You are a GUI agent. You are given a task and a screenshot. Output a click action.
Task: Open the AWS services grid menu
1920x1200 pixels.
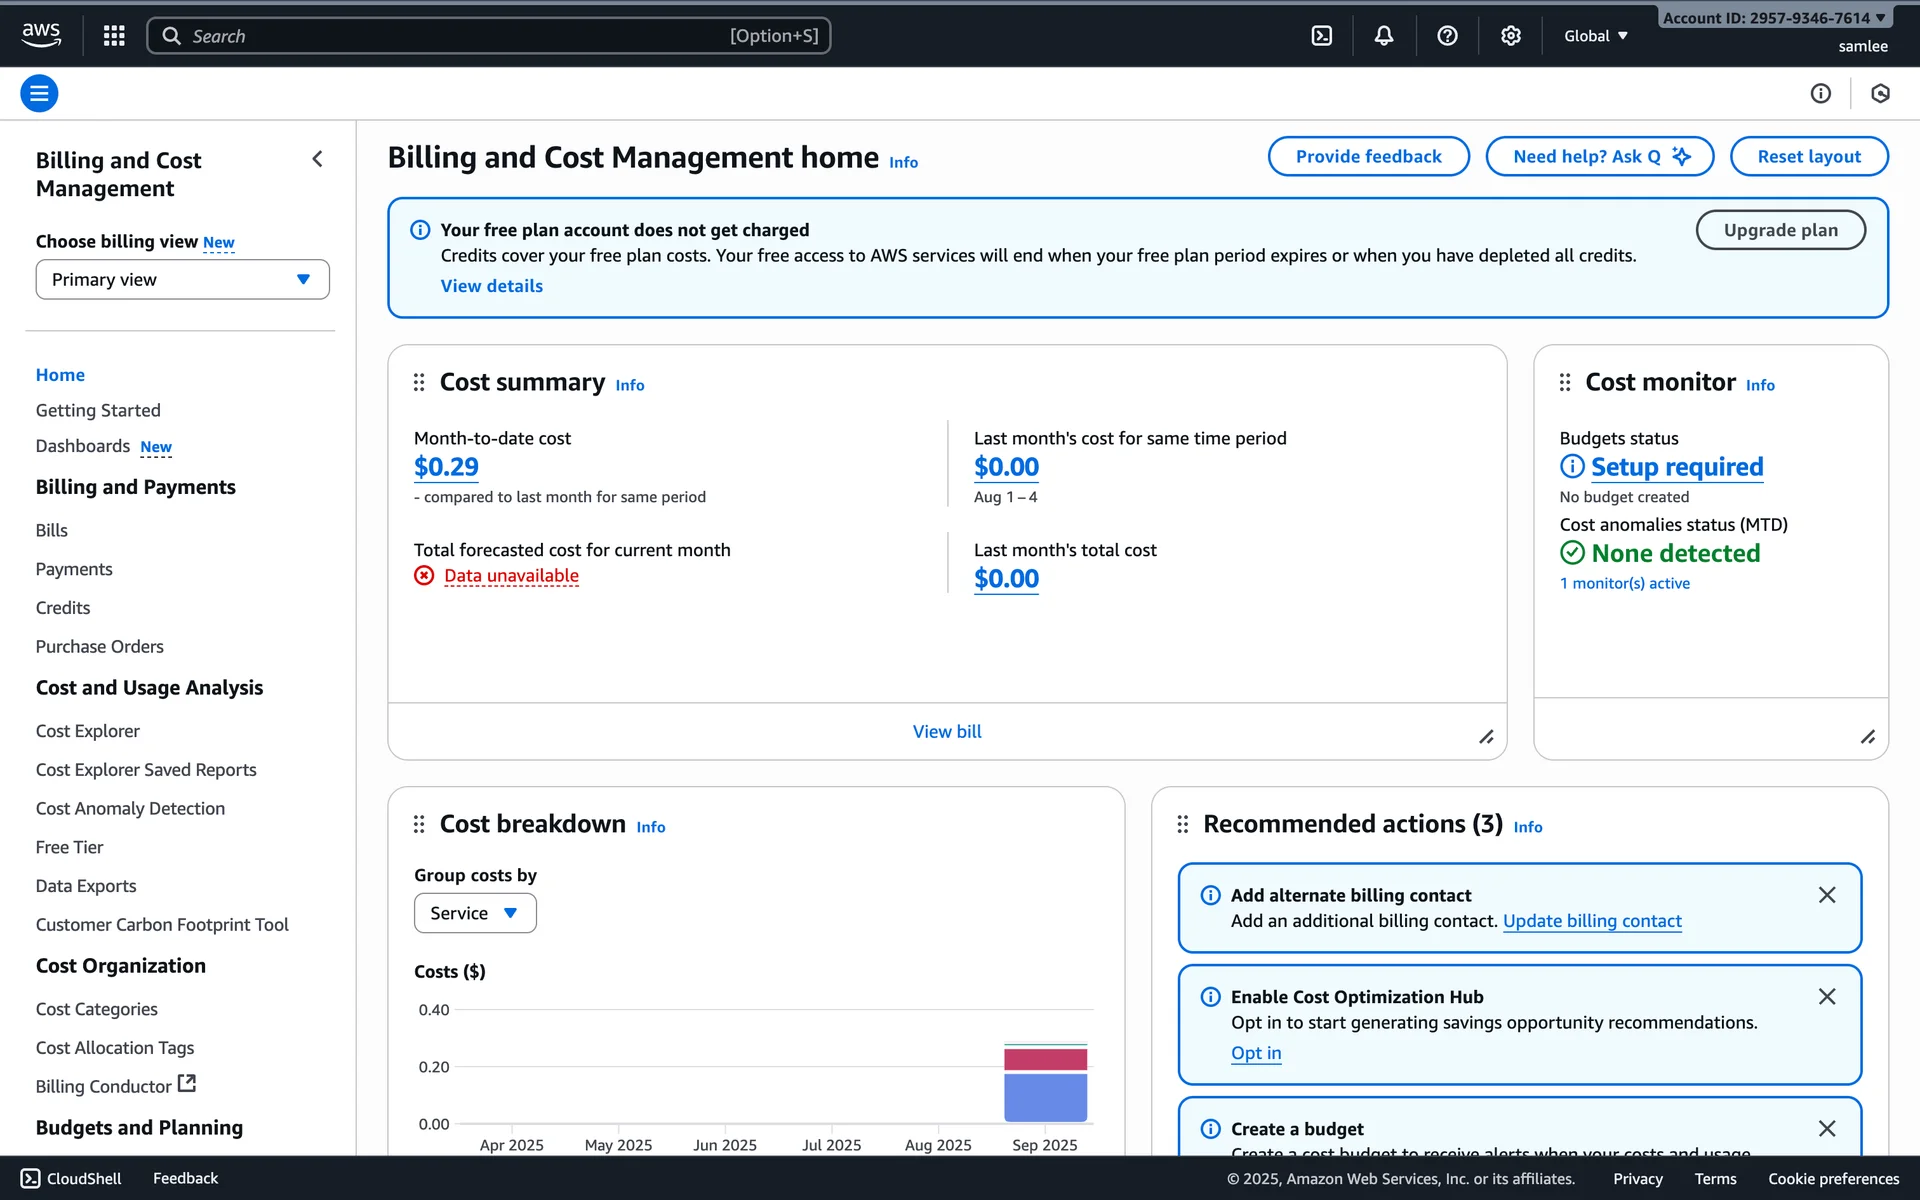(x=114, y=36)
